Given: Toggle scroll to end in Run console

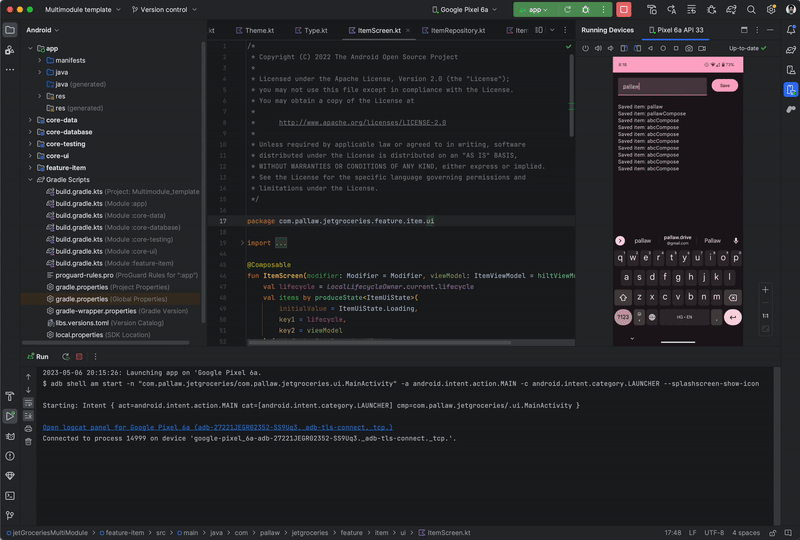Looking at the screenshot, I should click(x=28, y=416).
